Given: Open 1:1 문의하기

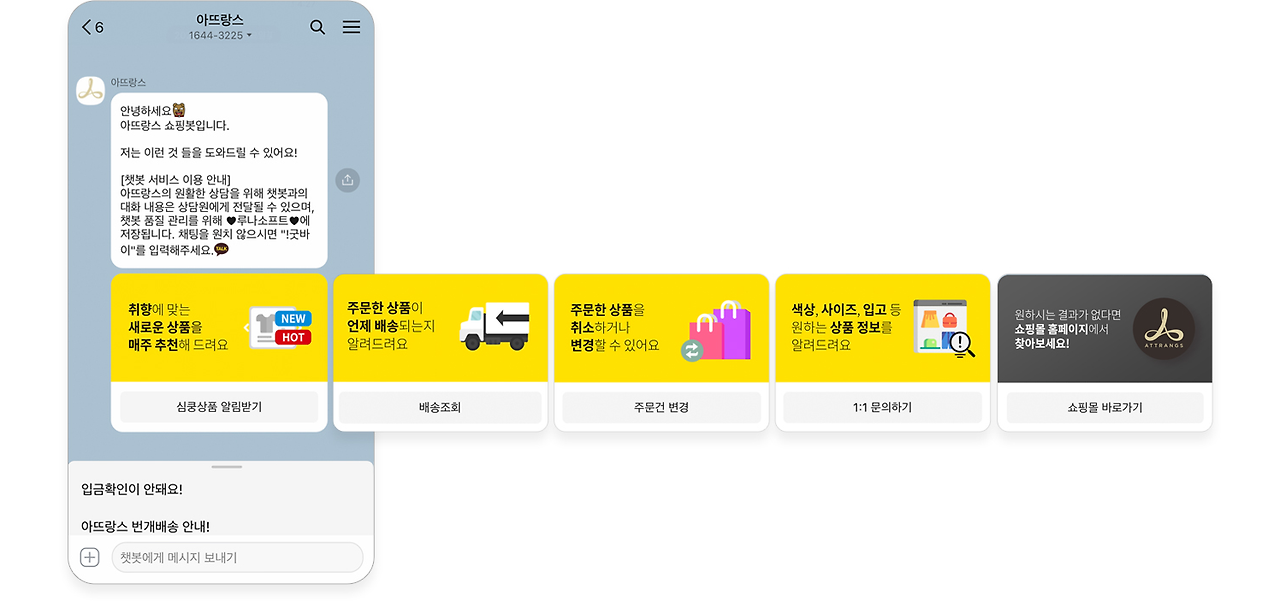Looking at the screenshot, I should tap(881, 407).
